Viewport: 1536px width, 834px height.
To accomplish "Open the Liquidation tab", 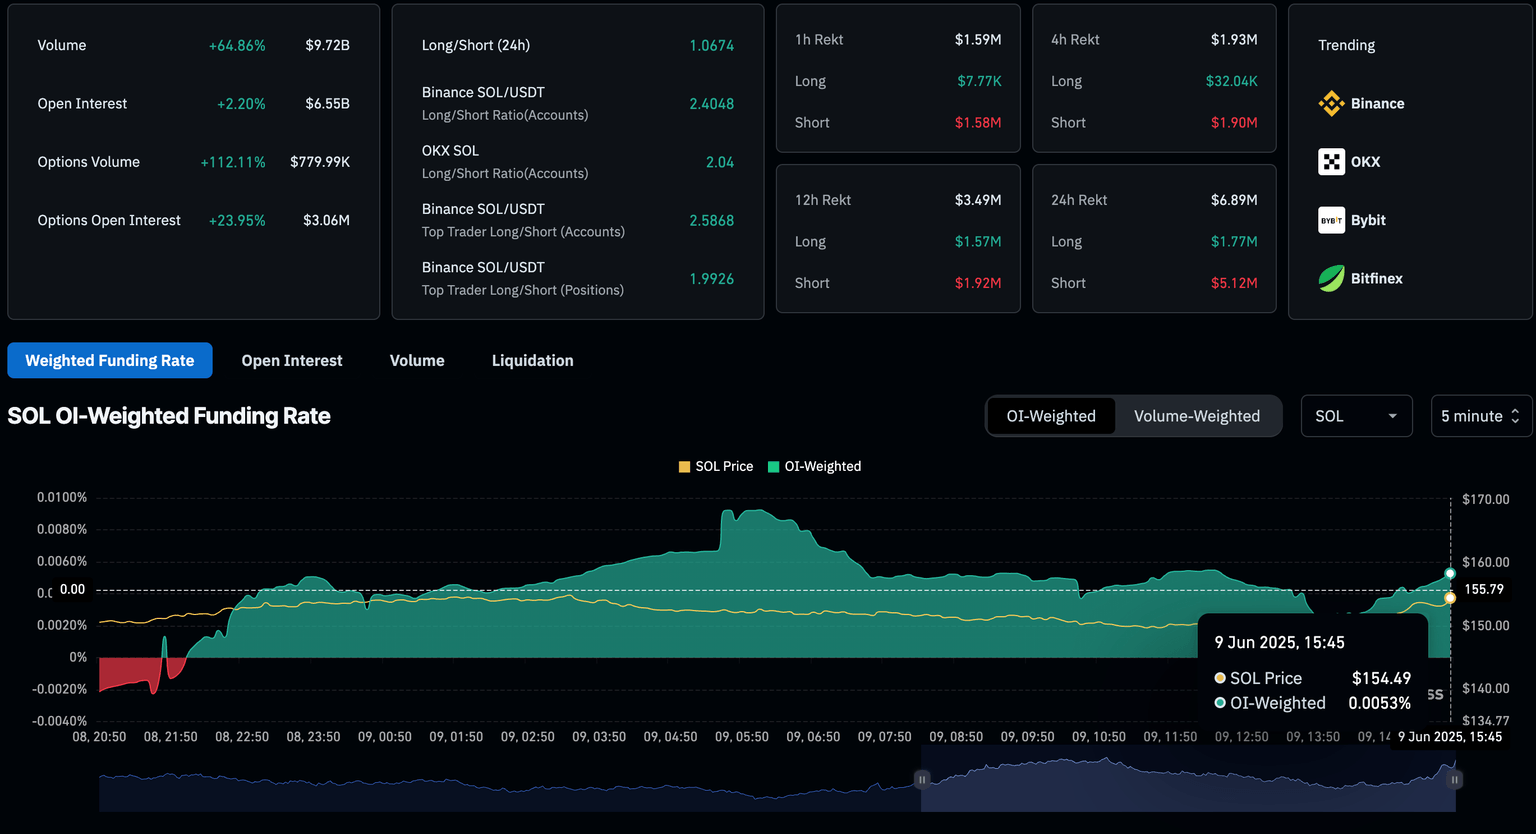I will [532, 361].
